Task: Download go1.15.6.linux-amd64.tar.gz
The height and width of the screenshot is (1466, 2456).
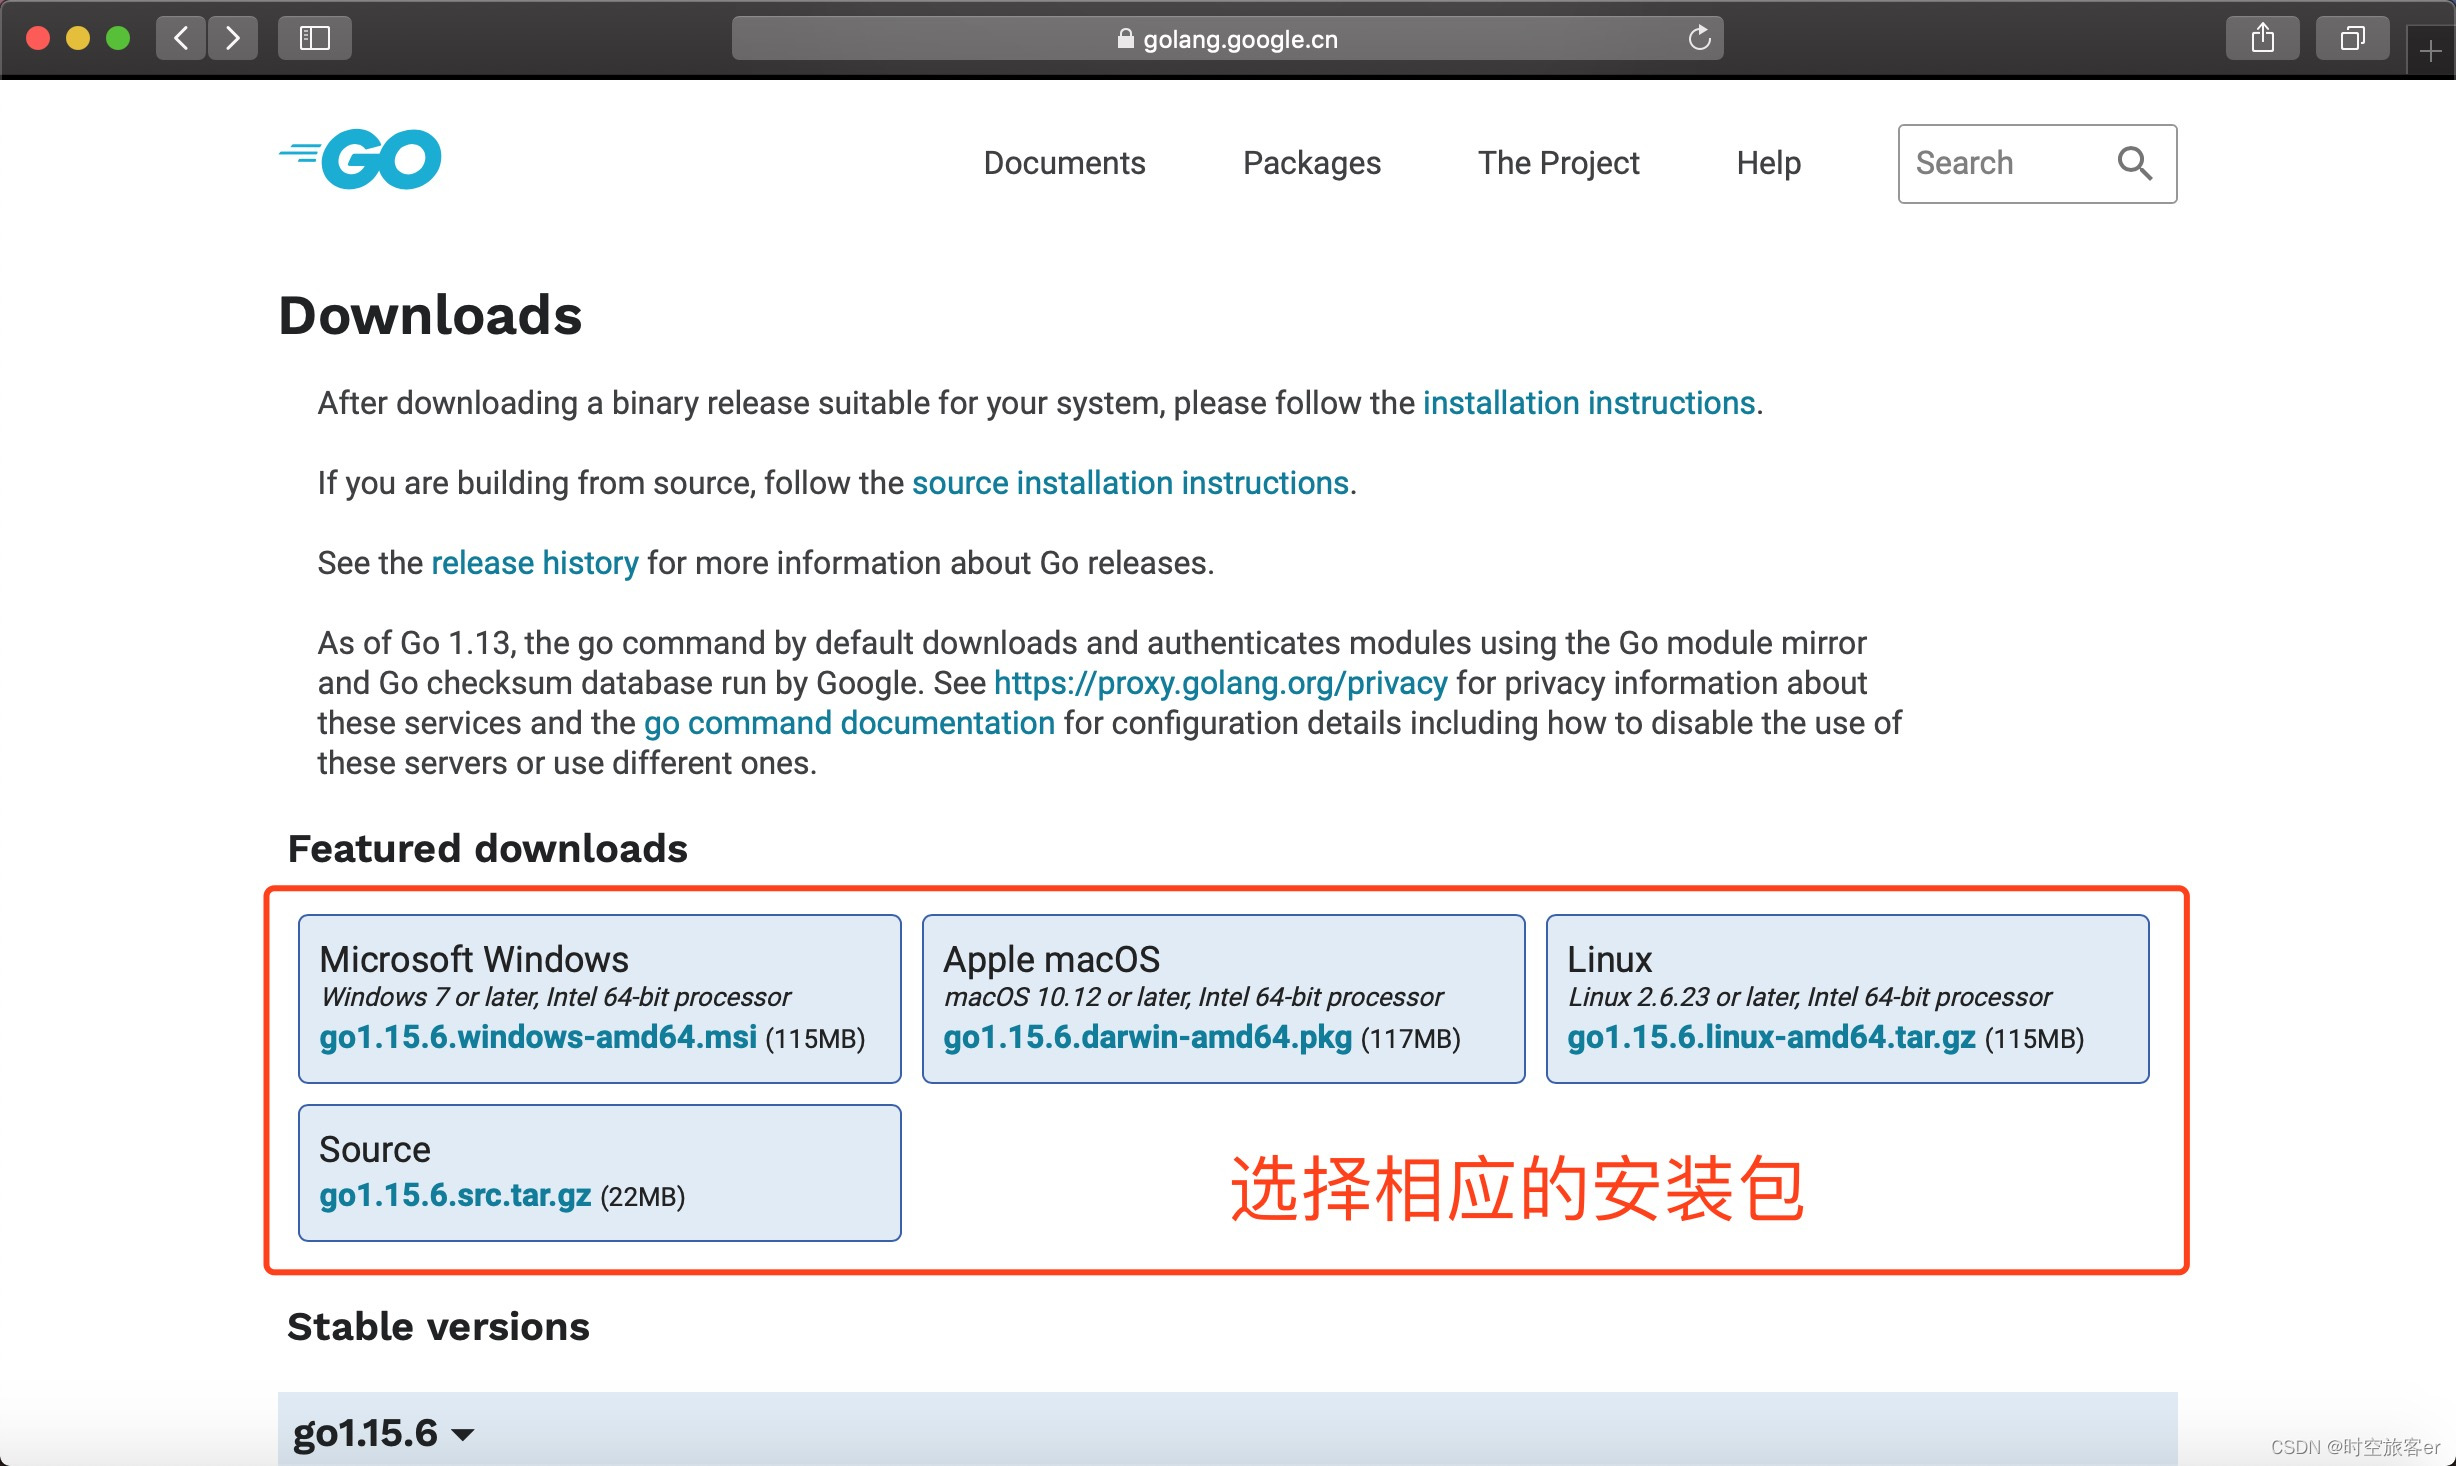Action: [1771, 1037]
